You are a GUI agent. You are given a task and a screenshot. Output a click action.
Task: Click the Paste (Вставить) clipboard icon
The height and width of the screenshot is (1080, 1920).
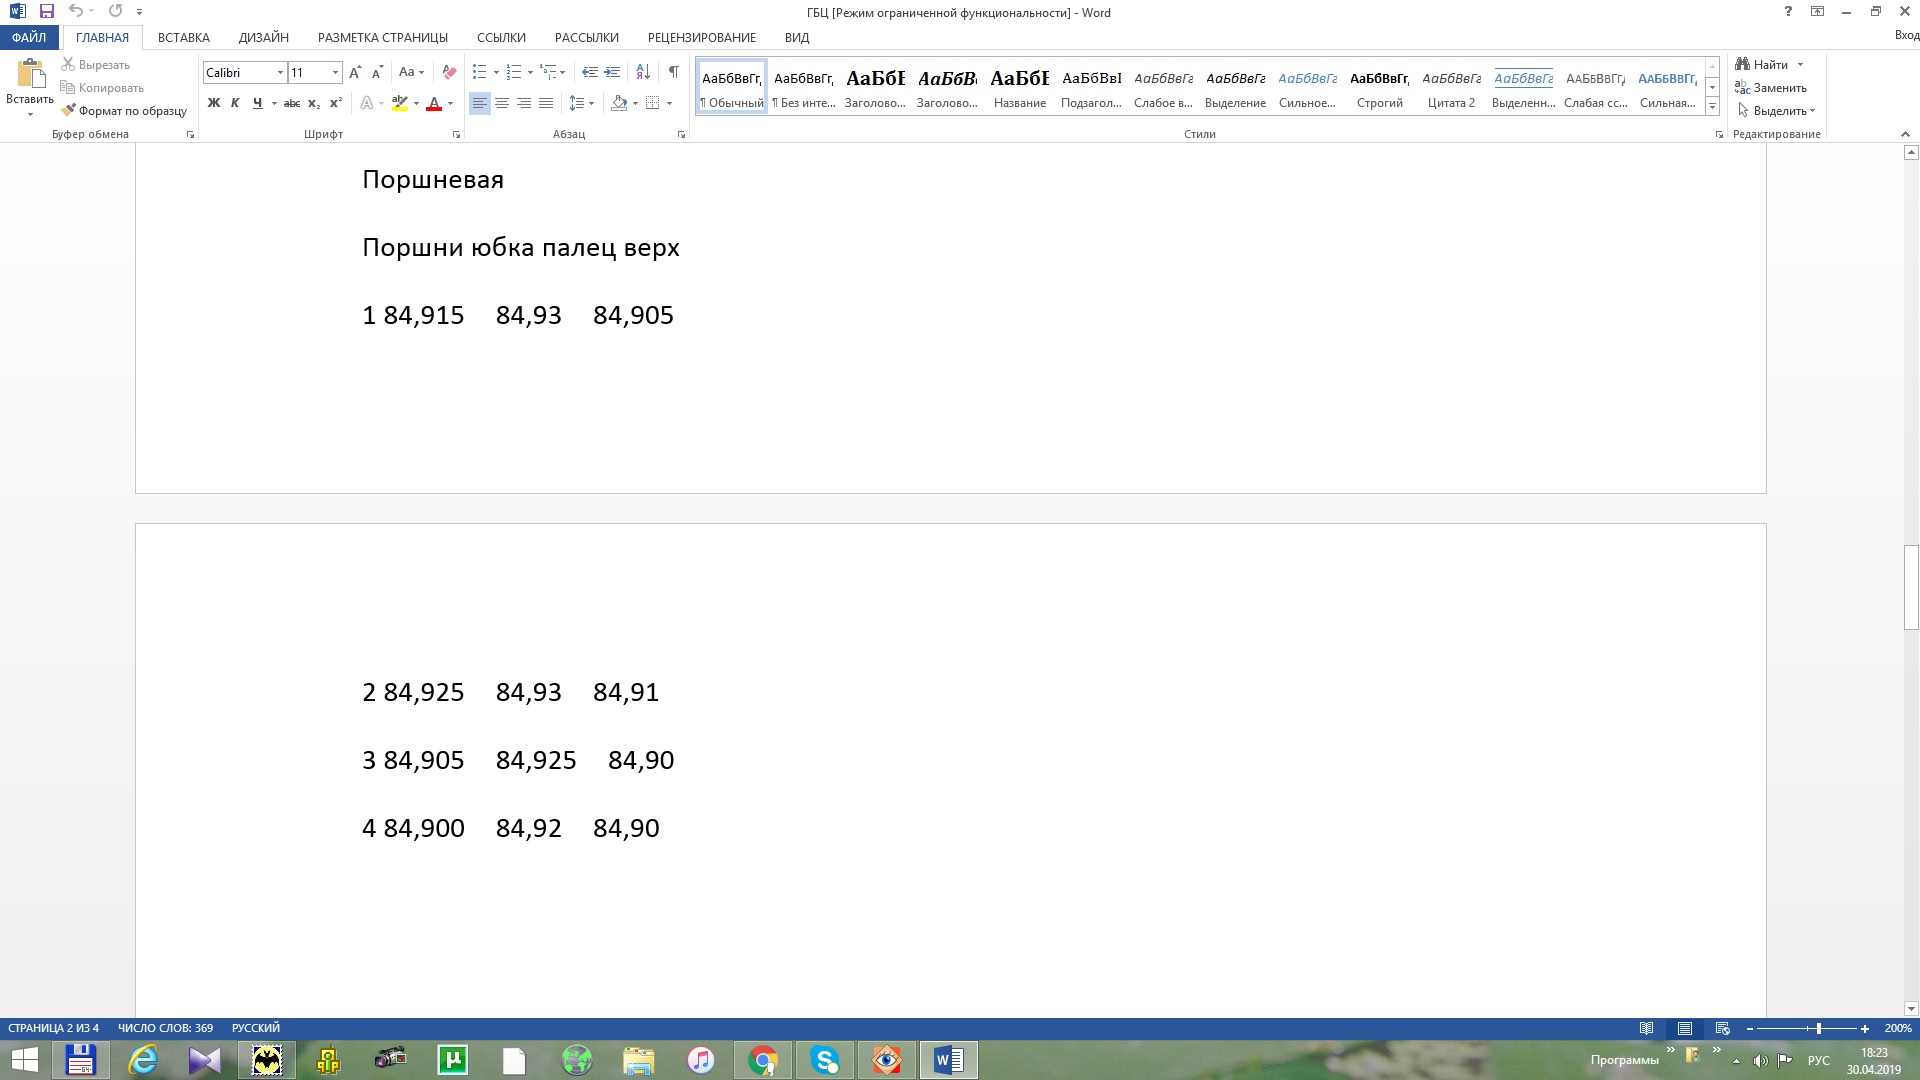[30, 75]
